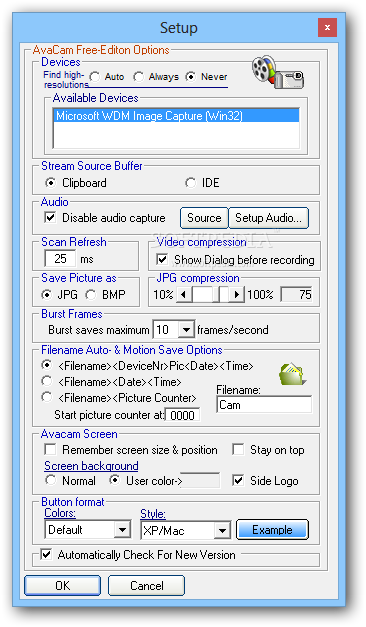The image size is (366, 627).
Task: Click OK to confirm setup
Action: pos(62,585)
